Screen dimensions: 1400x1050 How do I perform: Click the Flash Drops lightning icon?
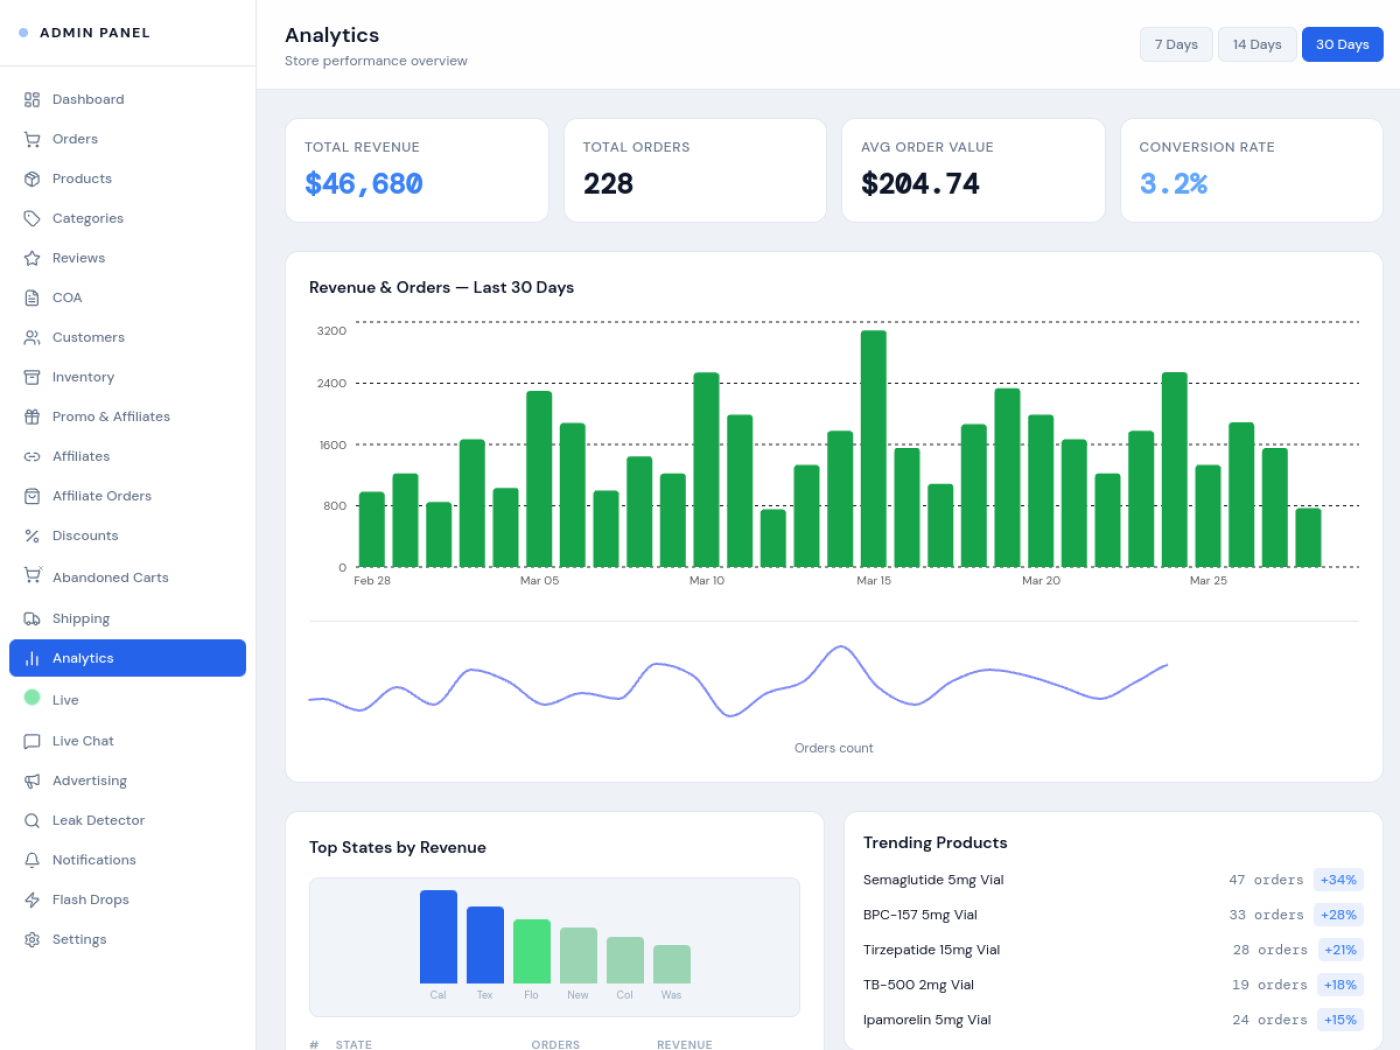(x=32, y=899)
